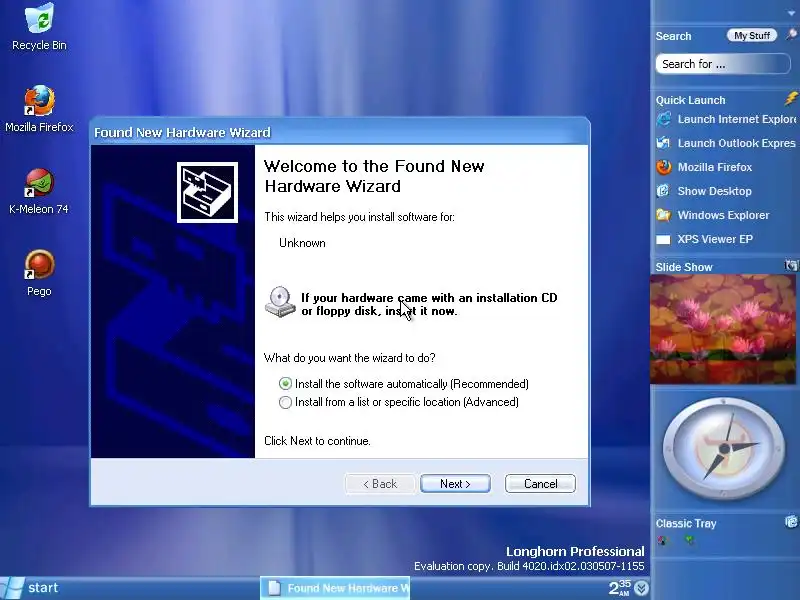Click the disabled Back button
Viewport: 800px width, 600px height.
tap(380, 484)
